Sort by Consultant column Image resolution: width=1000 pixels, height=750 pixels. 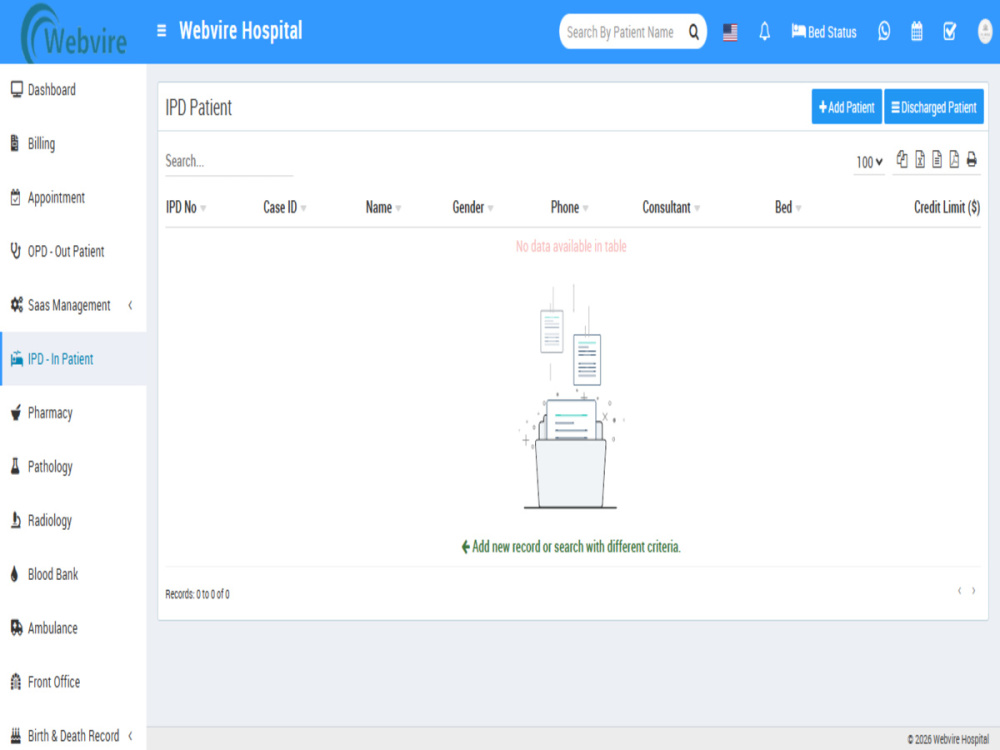tap(671, 207)
